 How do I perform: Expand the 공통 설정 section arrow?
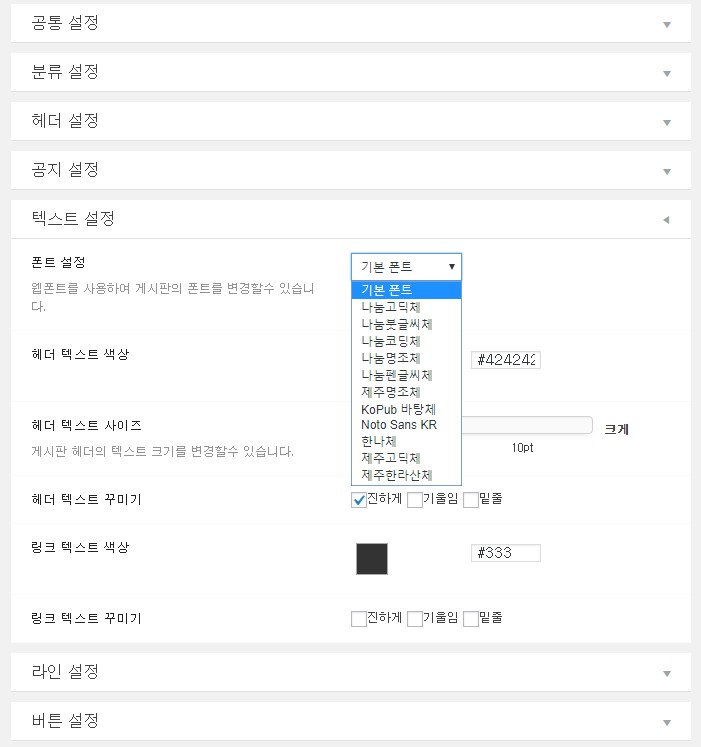point(667,25)
